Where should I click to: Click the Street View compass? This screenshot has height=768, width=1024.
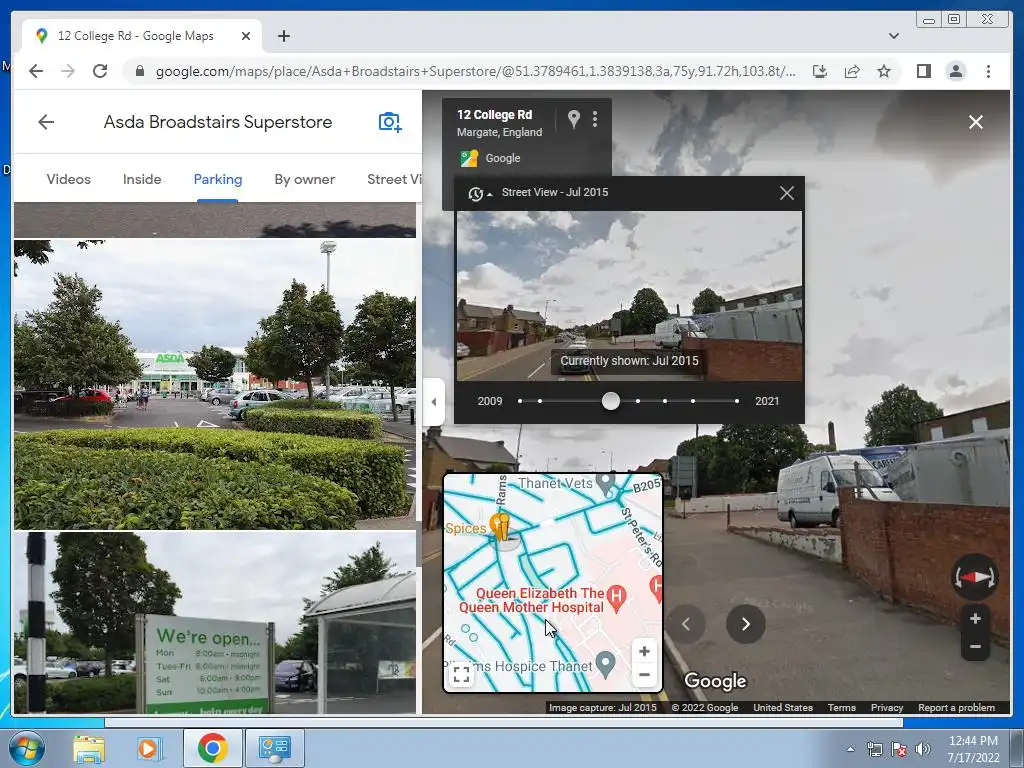[974, 577]
